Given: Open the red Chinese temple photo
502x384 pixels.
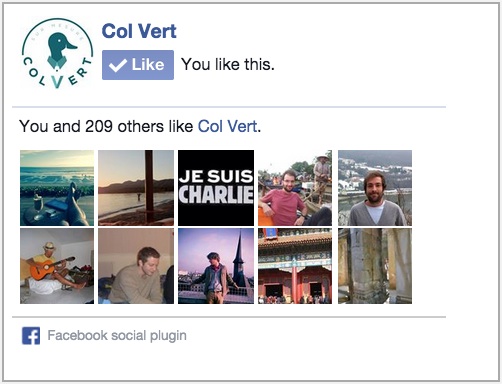Looking at the screenshot, I should [x=295, y=266].
